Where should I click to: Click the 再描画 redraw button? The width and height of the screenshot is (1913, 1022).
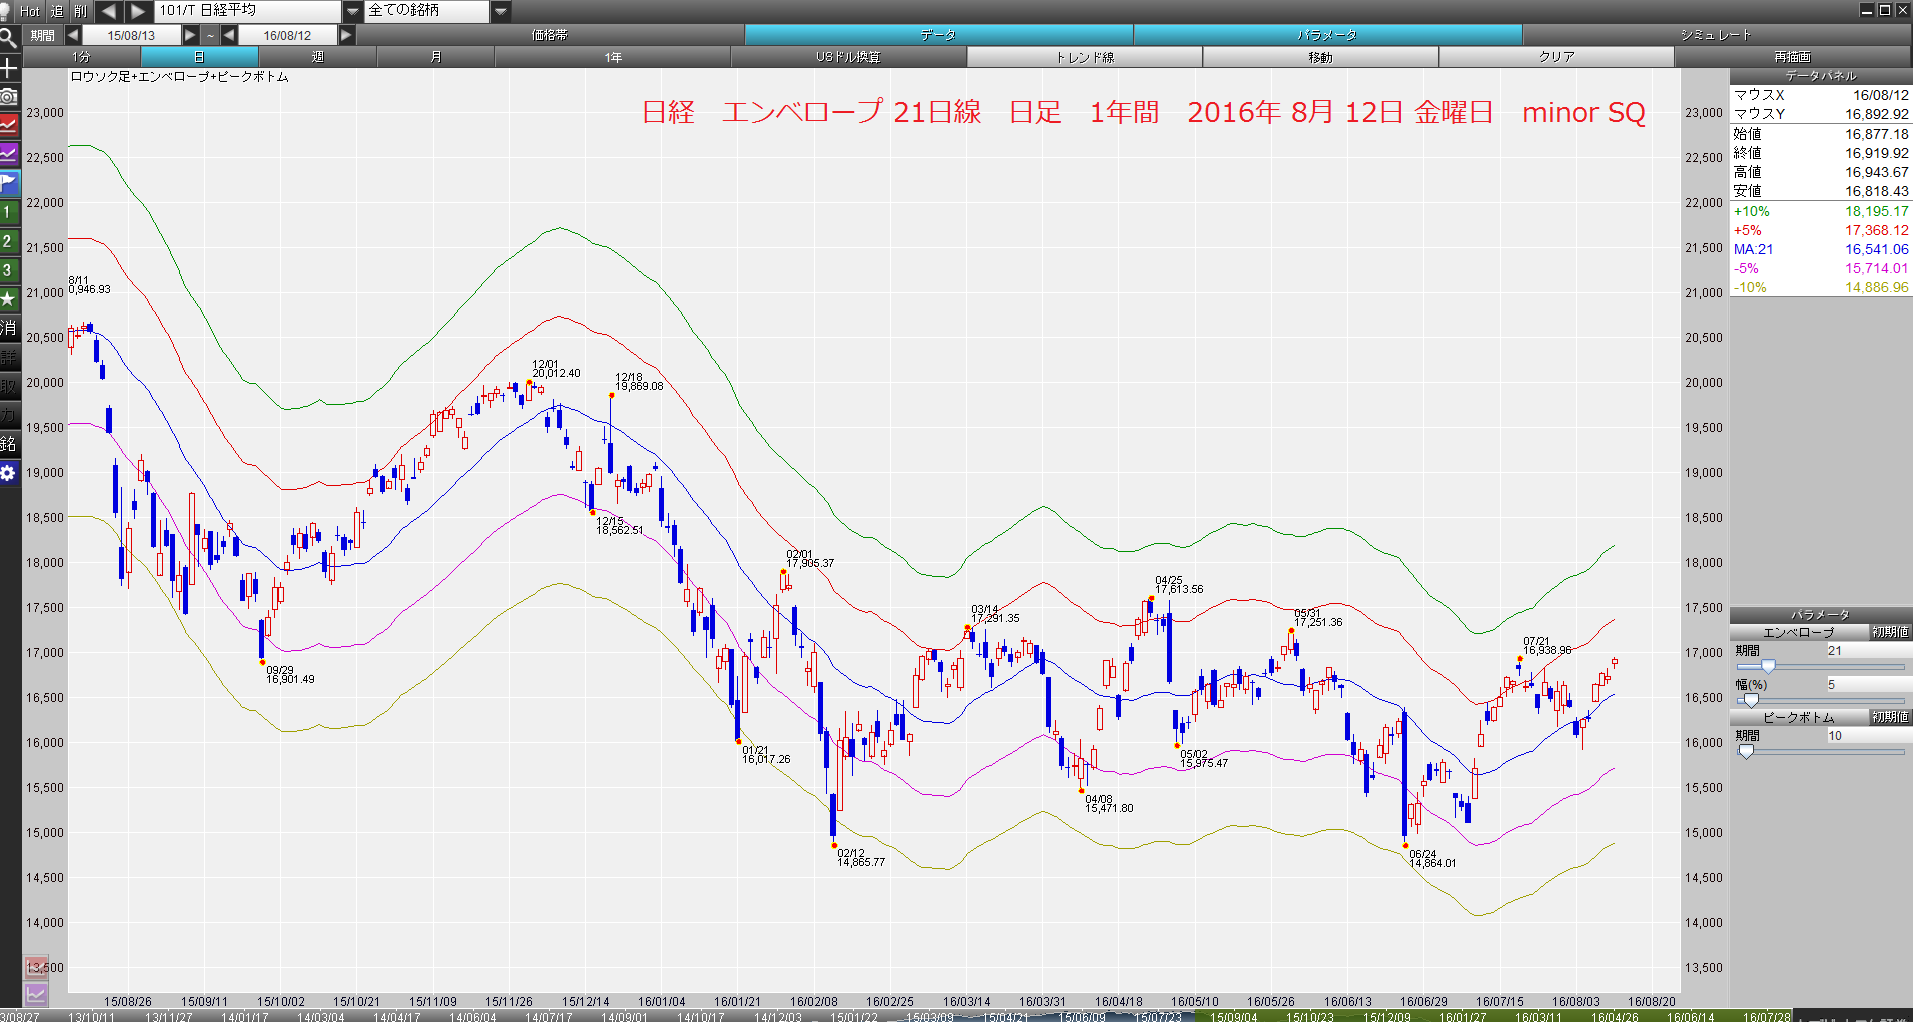click(1793, 57)
